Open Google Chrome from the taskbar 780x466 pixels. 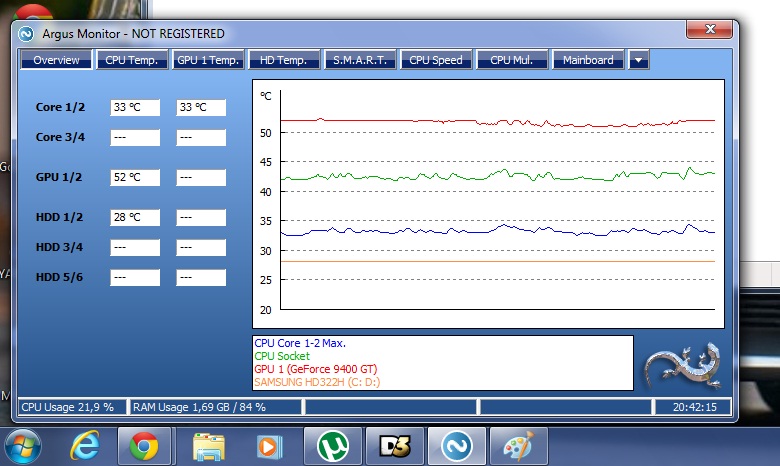point(144,446)
